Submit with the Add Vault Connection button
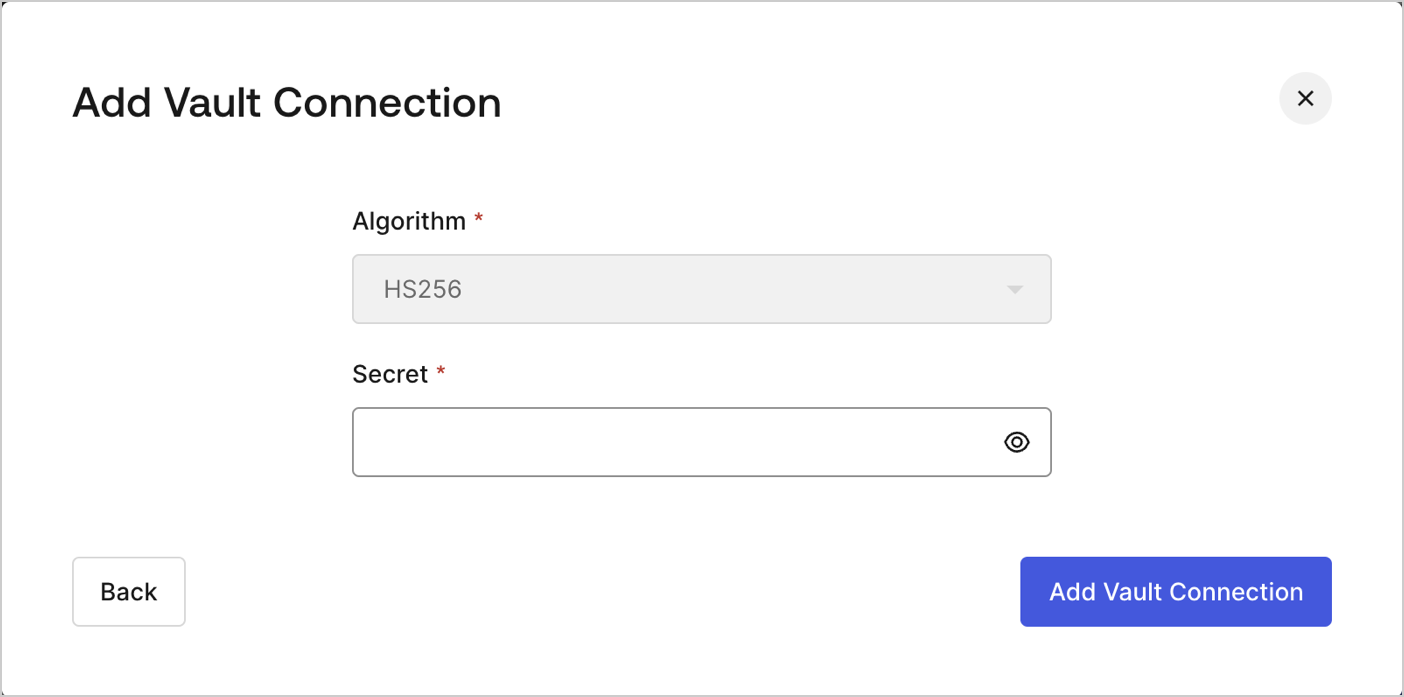 pyautogui.click(x=1175, y=591)
